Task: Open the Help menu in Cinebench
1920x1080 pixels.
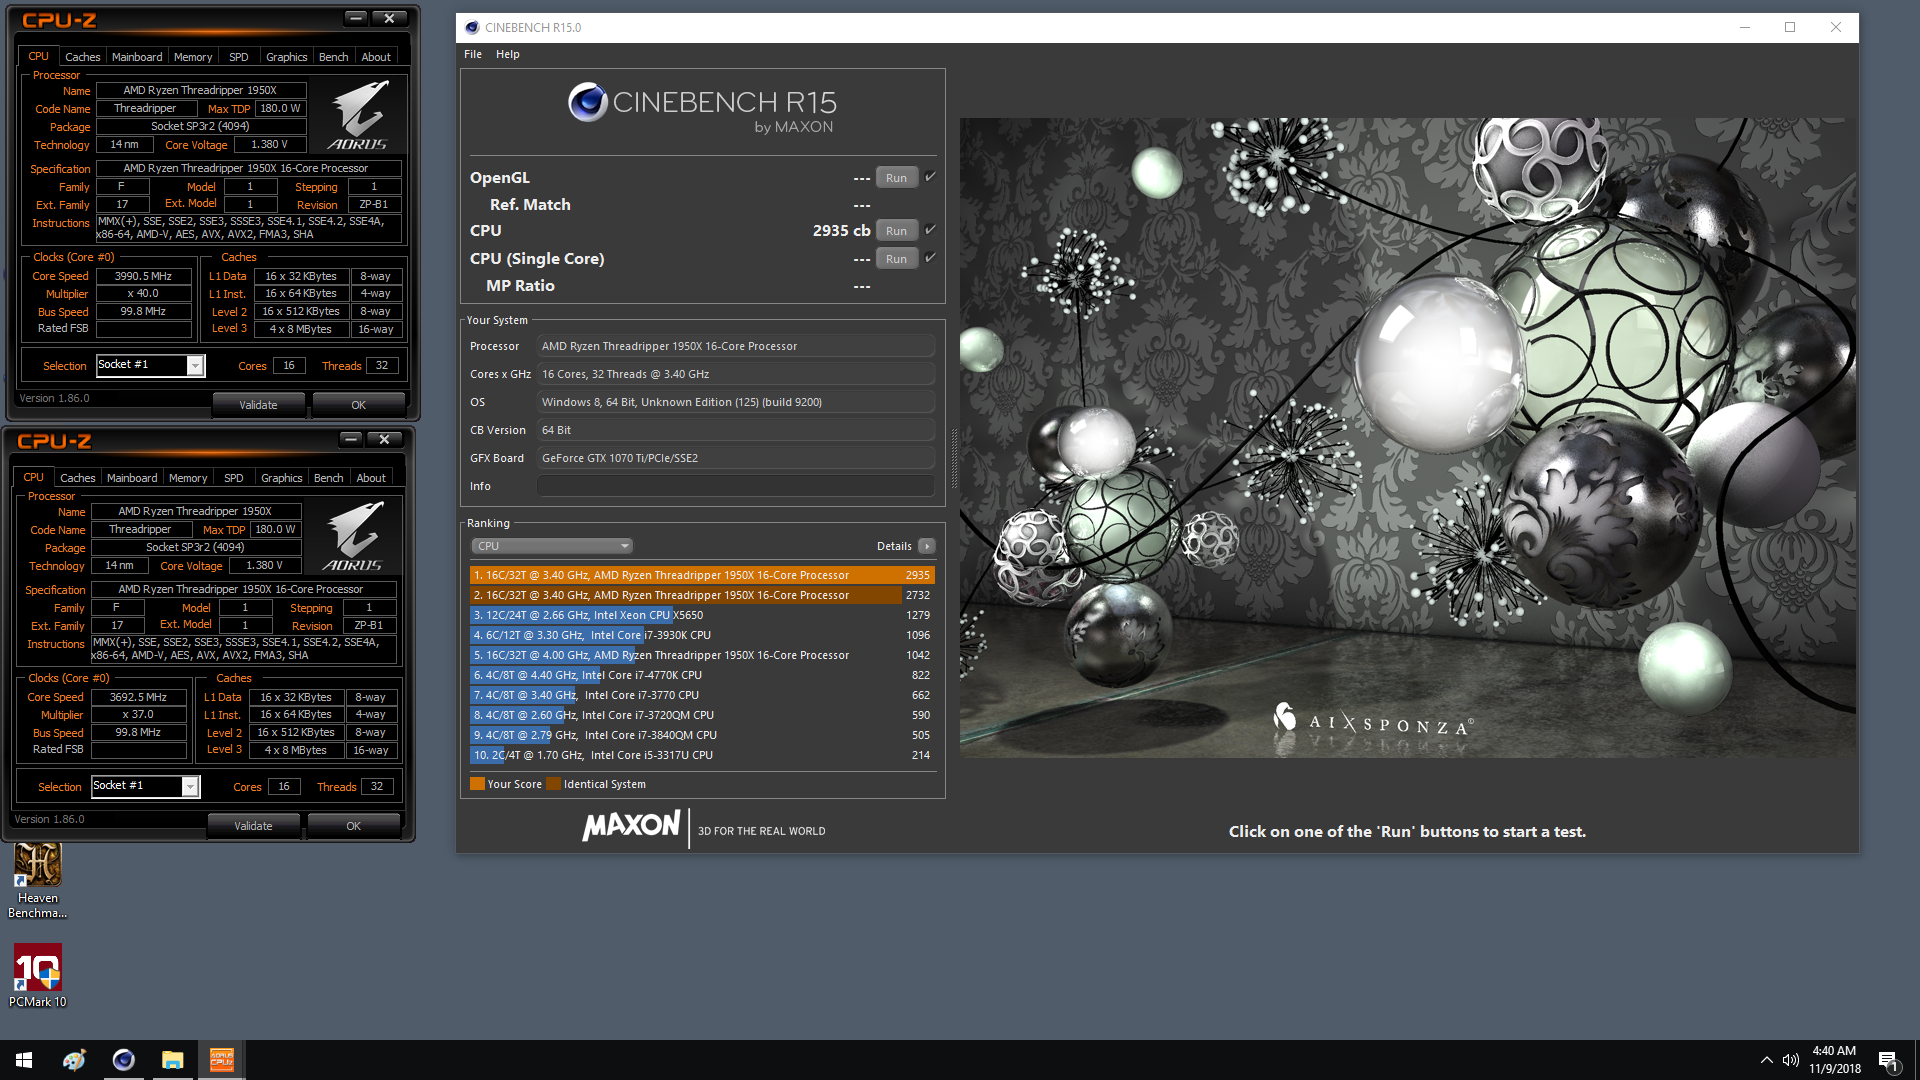Action: (x=508, y=54)
